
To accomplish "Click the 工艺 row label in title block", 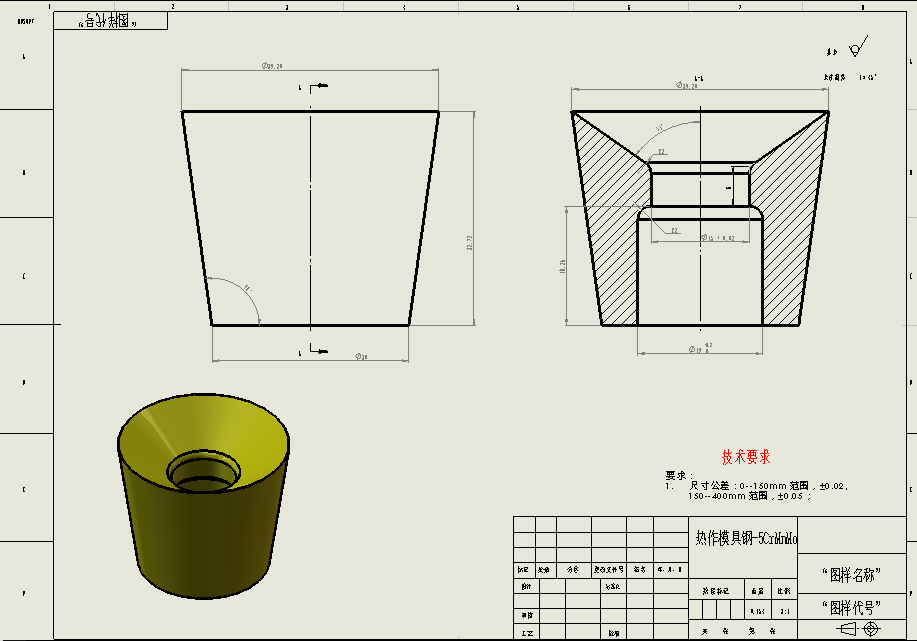I will coord(526,633).
